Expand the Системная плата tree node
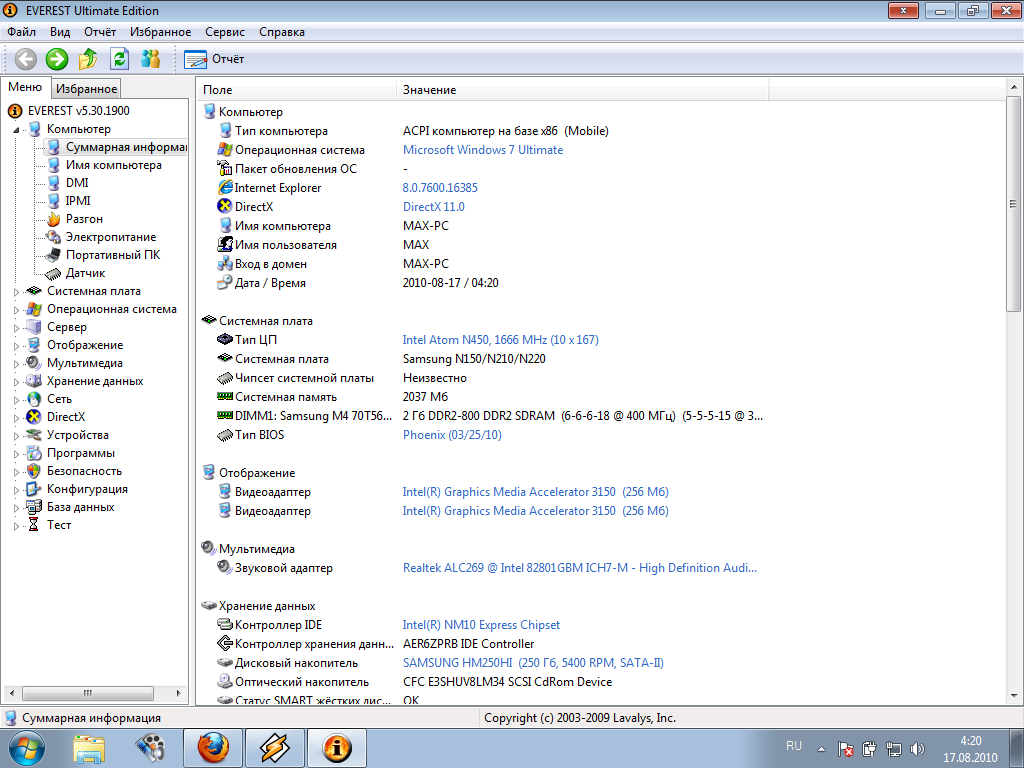The height and width of the screenshot is (768, 1024). 16,291
